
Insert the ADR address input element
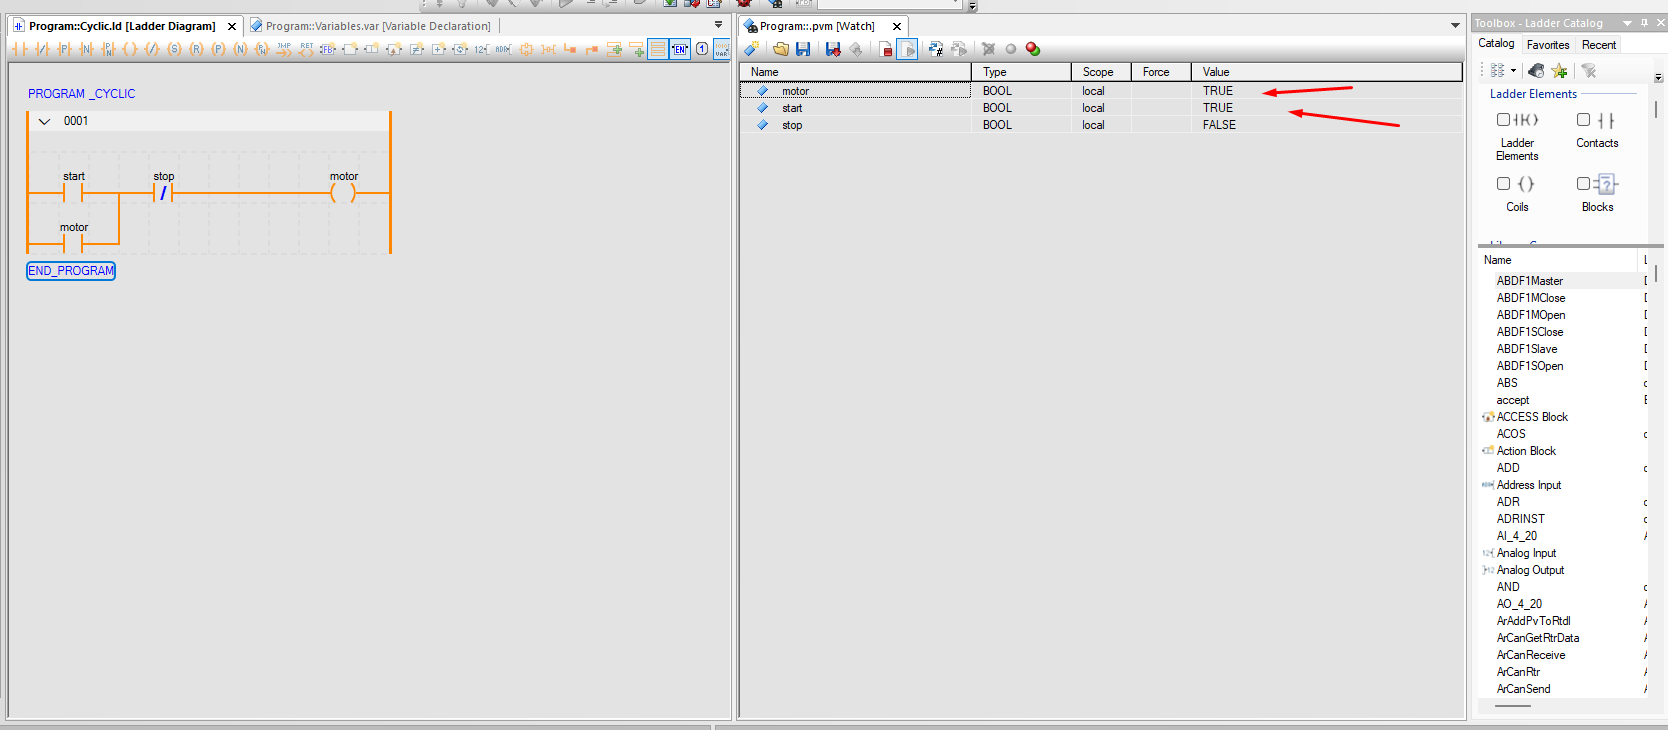(503, 49)
